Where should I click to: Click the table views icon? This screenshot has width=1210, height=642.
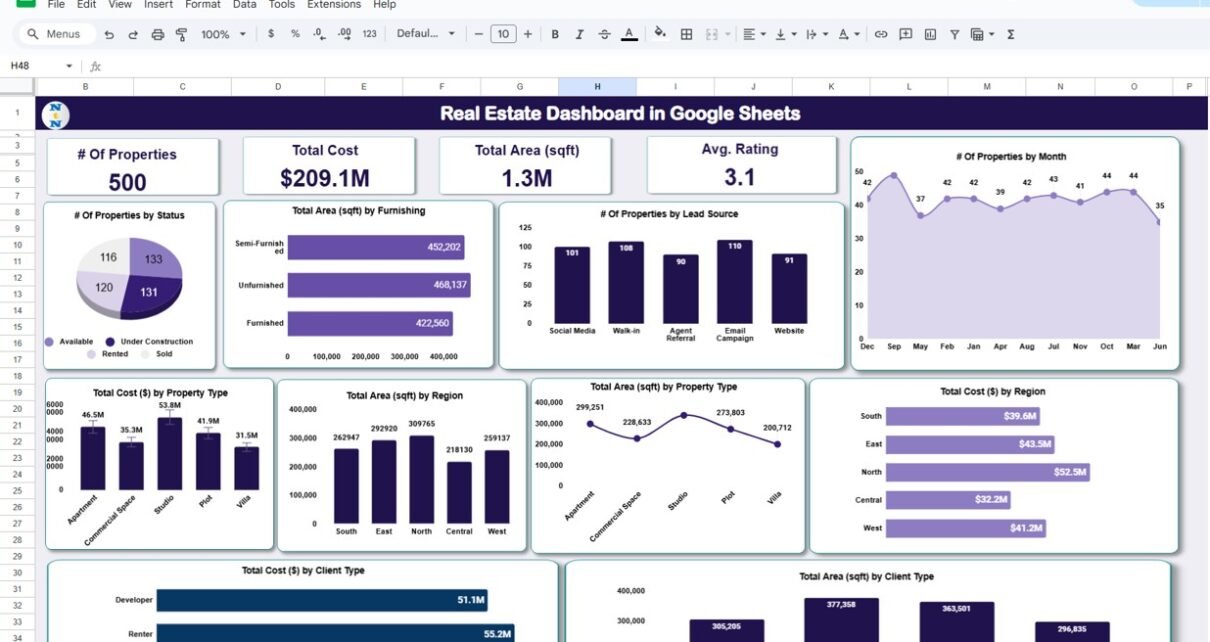(978, 34)
